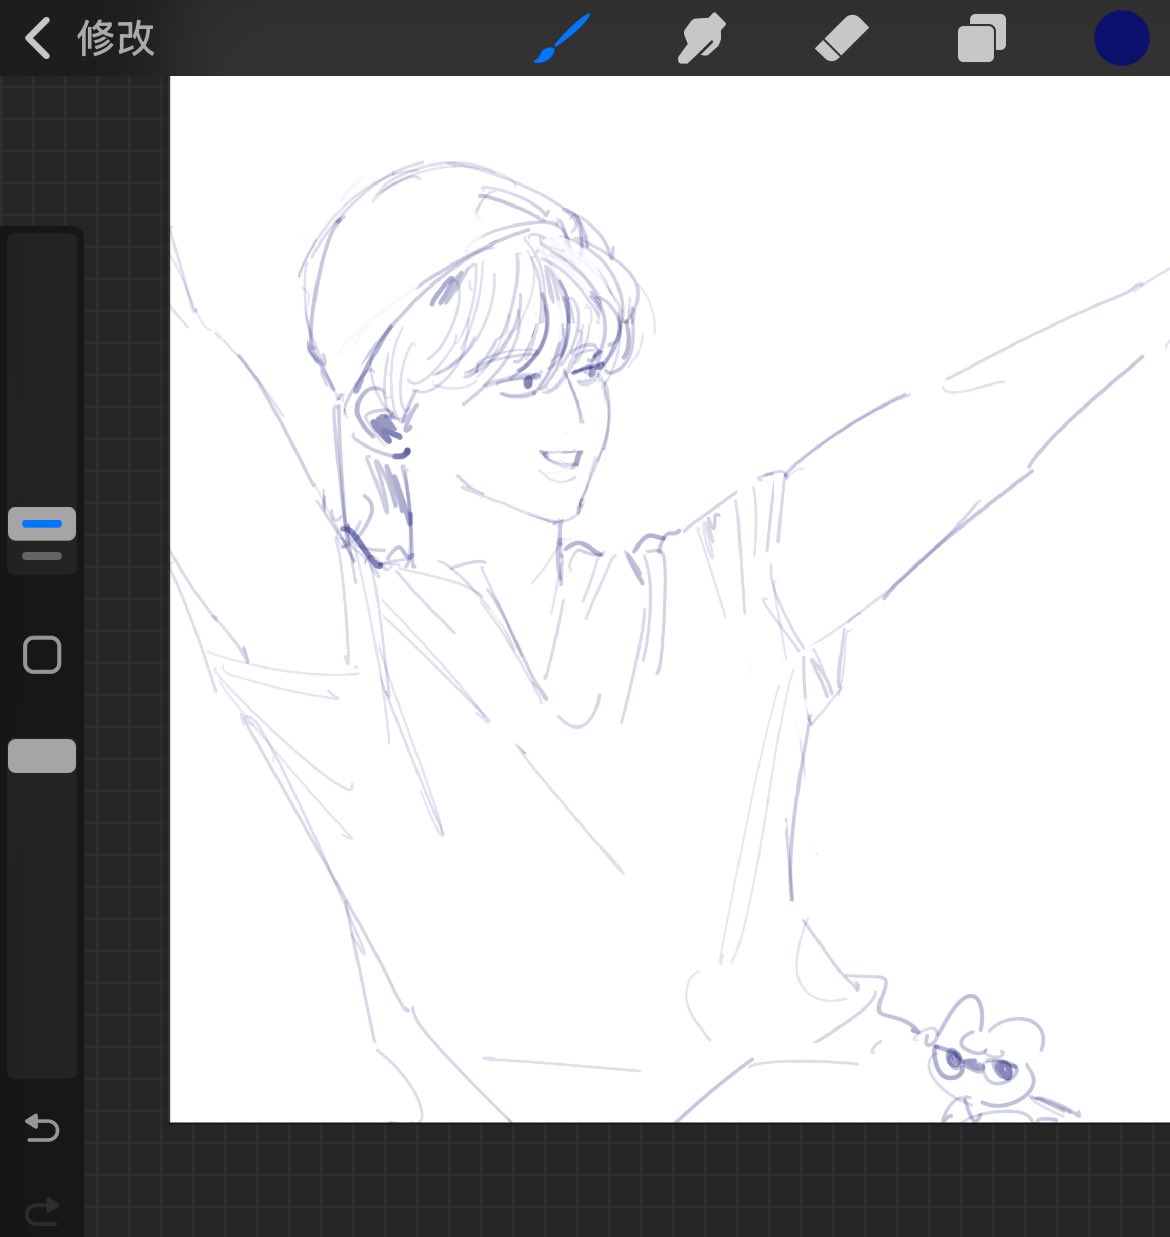Click the brush size slider handle
The width and height of the screenshot is (1170, 1237).
click(42, 524)
